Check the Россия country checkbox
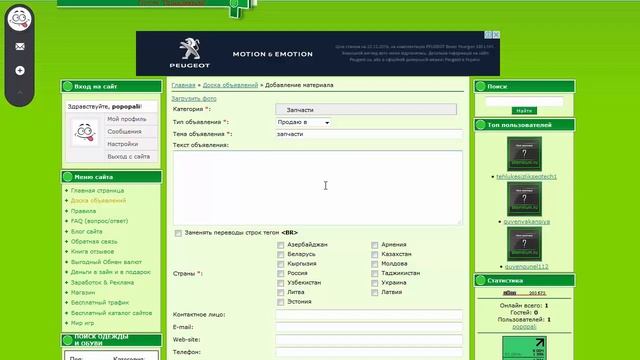This screenshot has height=360, width=640. (280, 273)
